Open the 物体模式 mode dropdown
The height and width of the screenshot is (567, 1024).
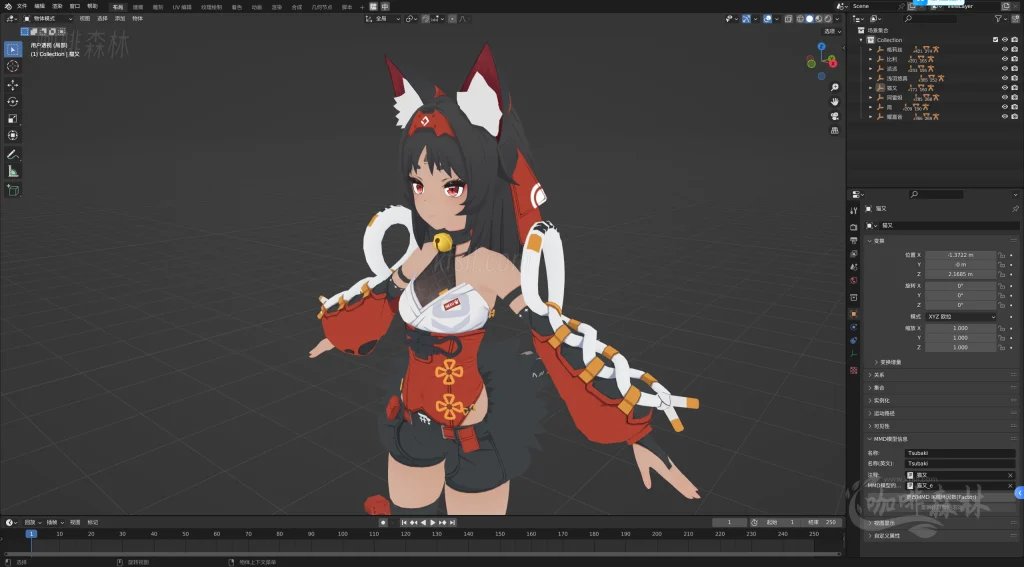48,19
